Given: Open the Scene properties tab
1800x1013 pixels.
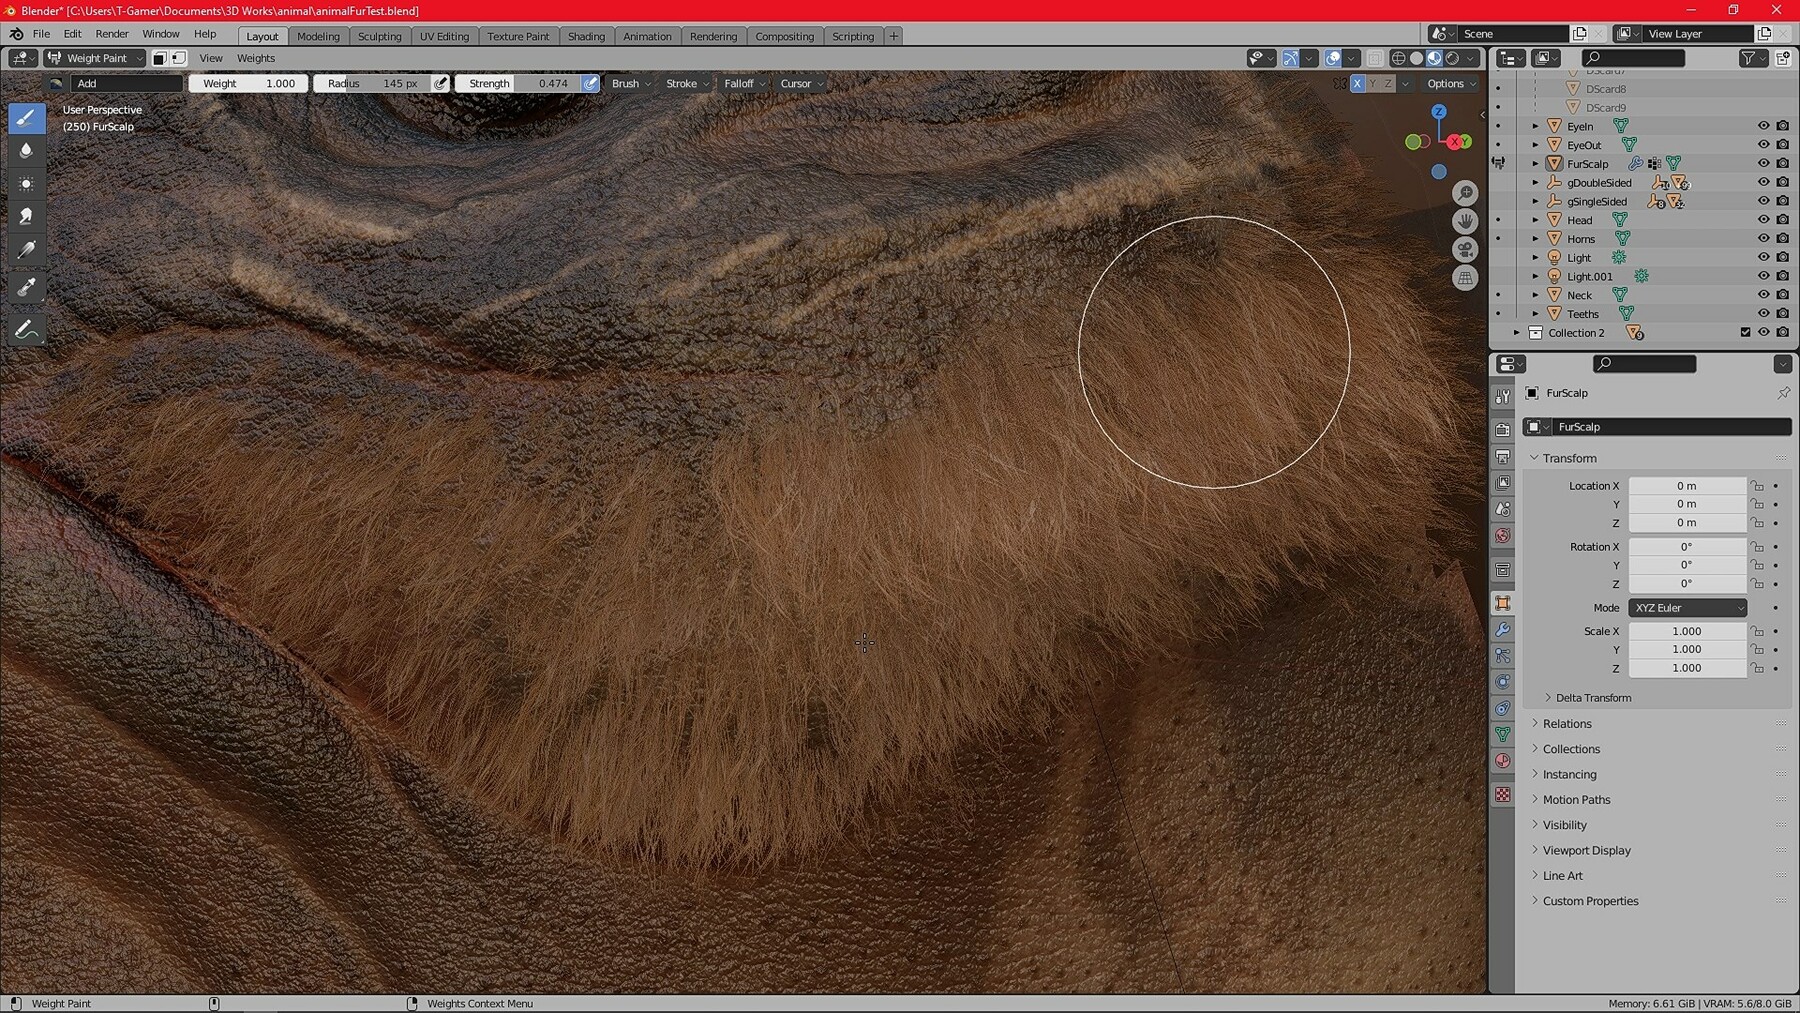Looking at the screenshot, I should [x=1503, y=509].
